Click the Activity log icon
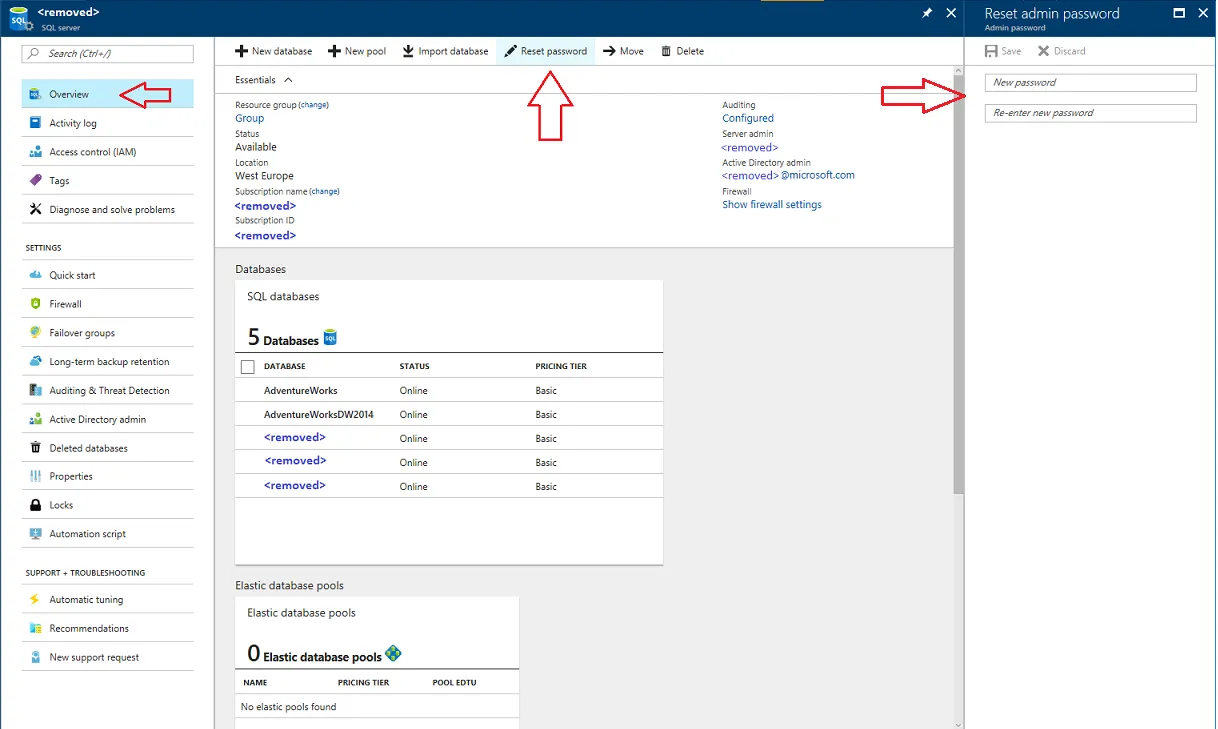Viewport: 1218px width, 729px height. click(x=36, y=123)
